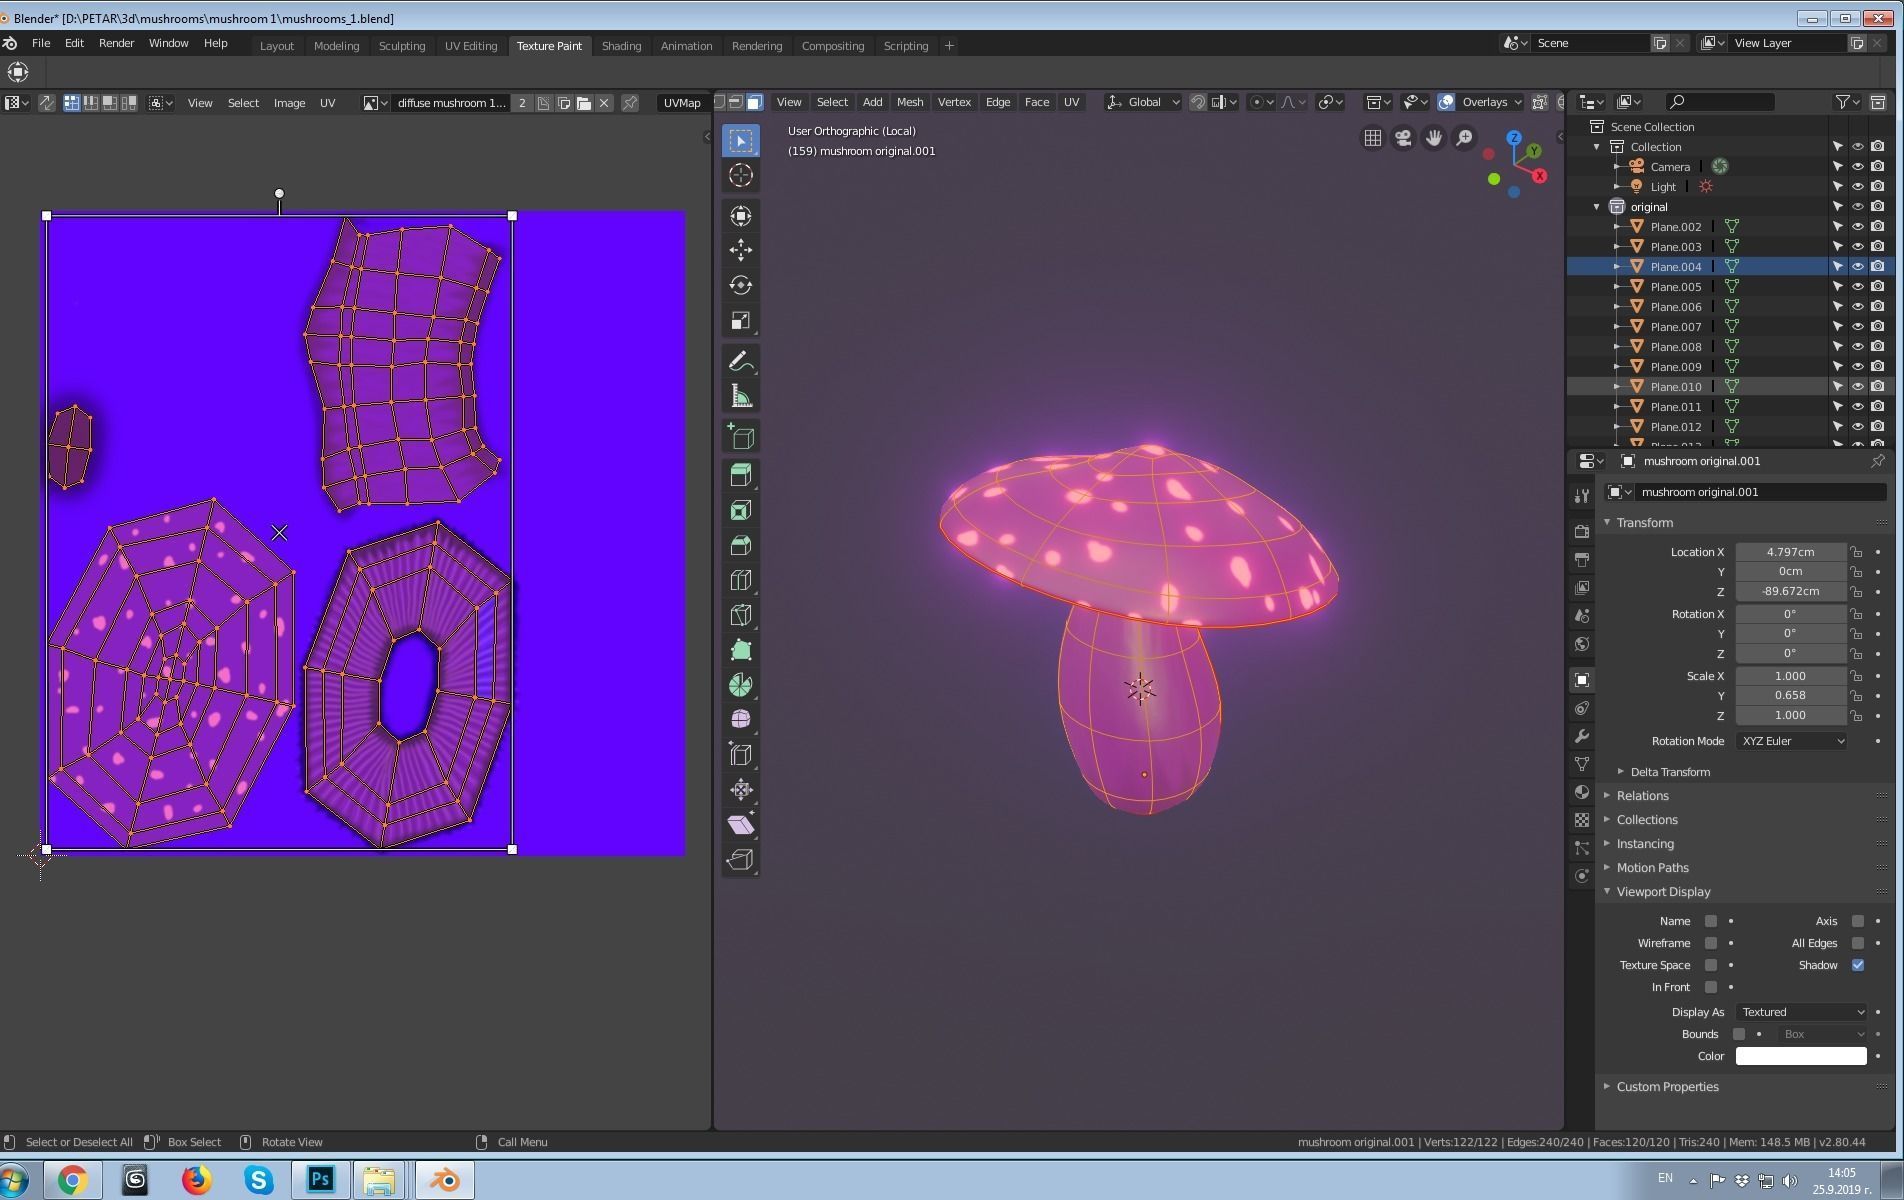Screen dimensions: 1904x1200
Task: Toggle orthographic/perspective grid icon in viewport
Action: pos(1373,138)
